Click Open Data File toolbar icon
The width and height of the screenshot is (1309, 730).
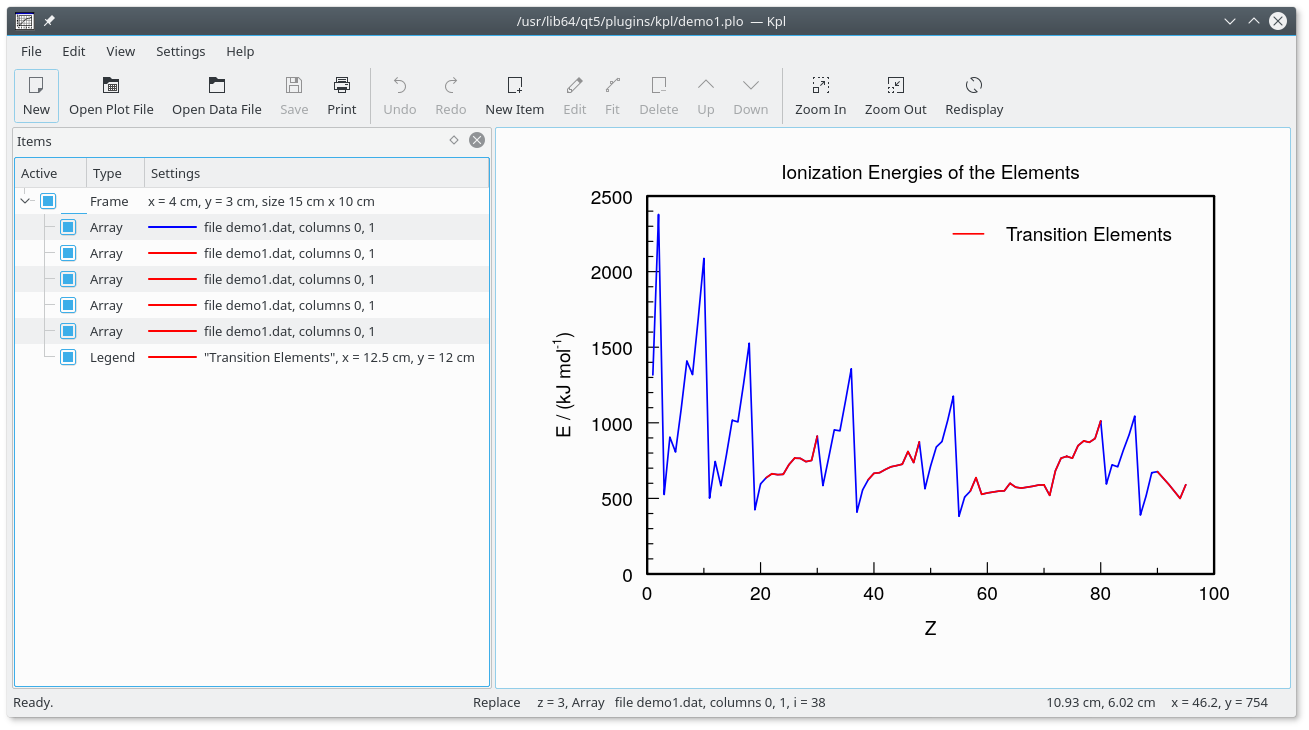[217, 96]
